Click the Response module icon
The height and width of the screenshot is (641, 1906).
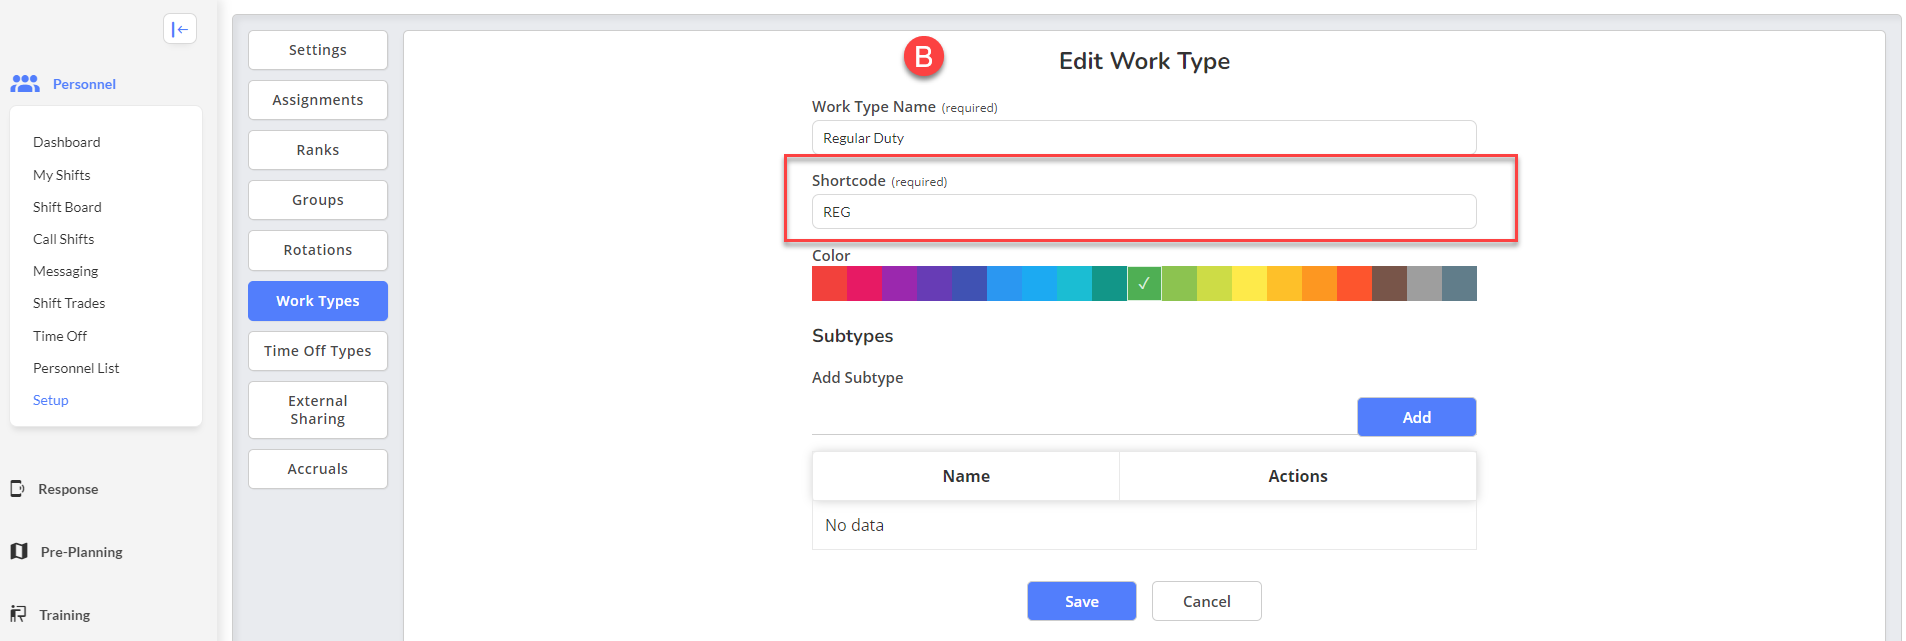[x=17, y=489]
